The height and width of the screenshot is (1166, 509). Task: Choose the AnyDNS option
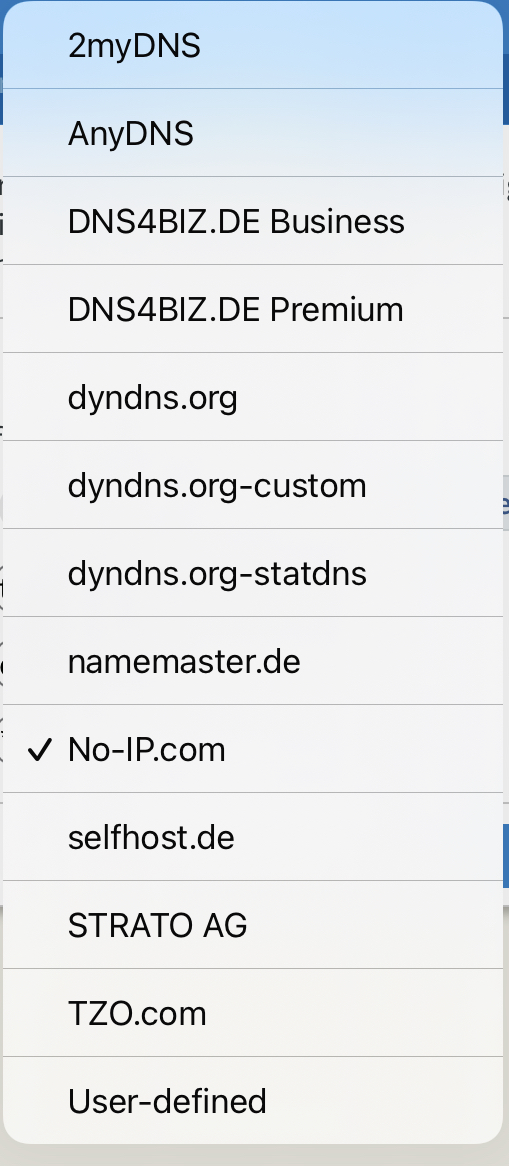coord(253,133)
